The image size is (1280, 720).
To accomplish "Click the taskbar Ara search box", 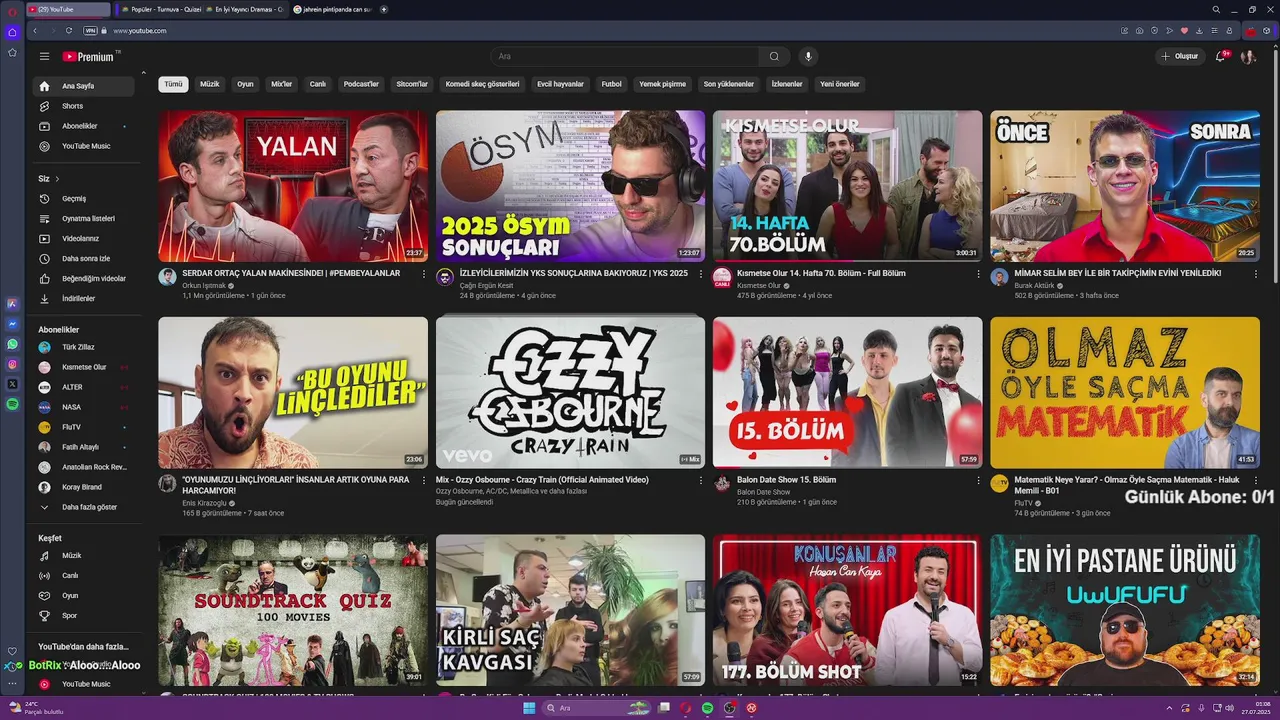I will click(597, 708).
